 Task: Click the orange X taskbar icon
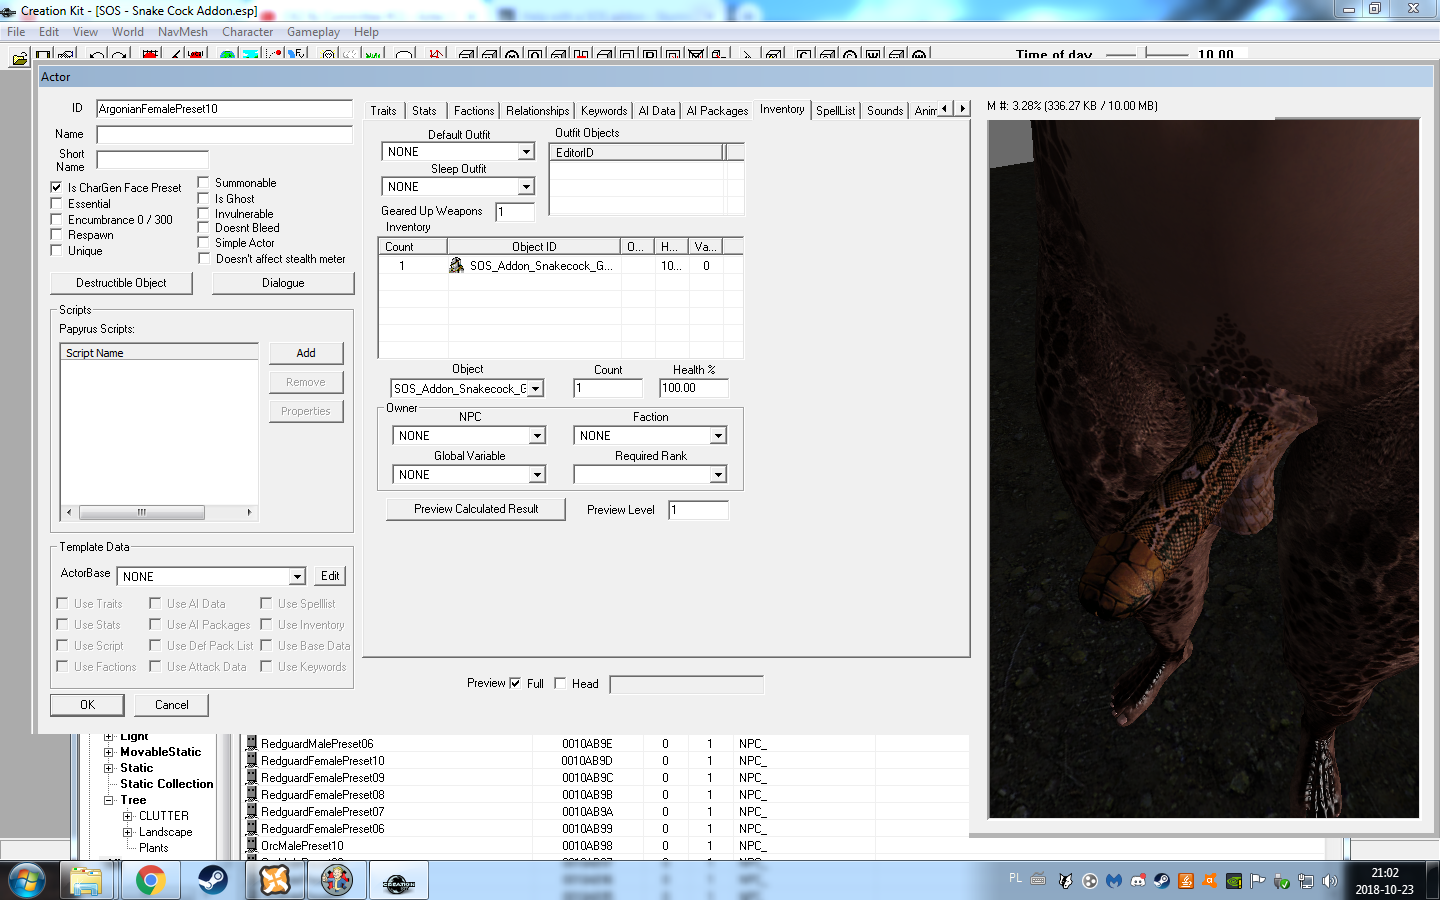tap(274, 881)
